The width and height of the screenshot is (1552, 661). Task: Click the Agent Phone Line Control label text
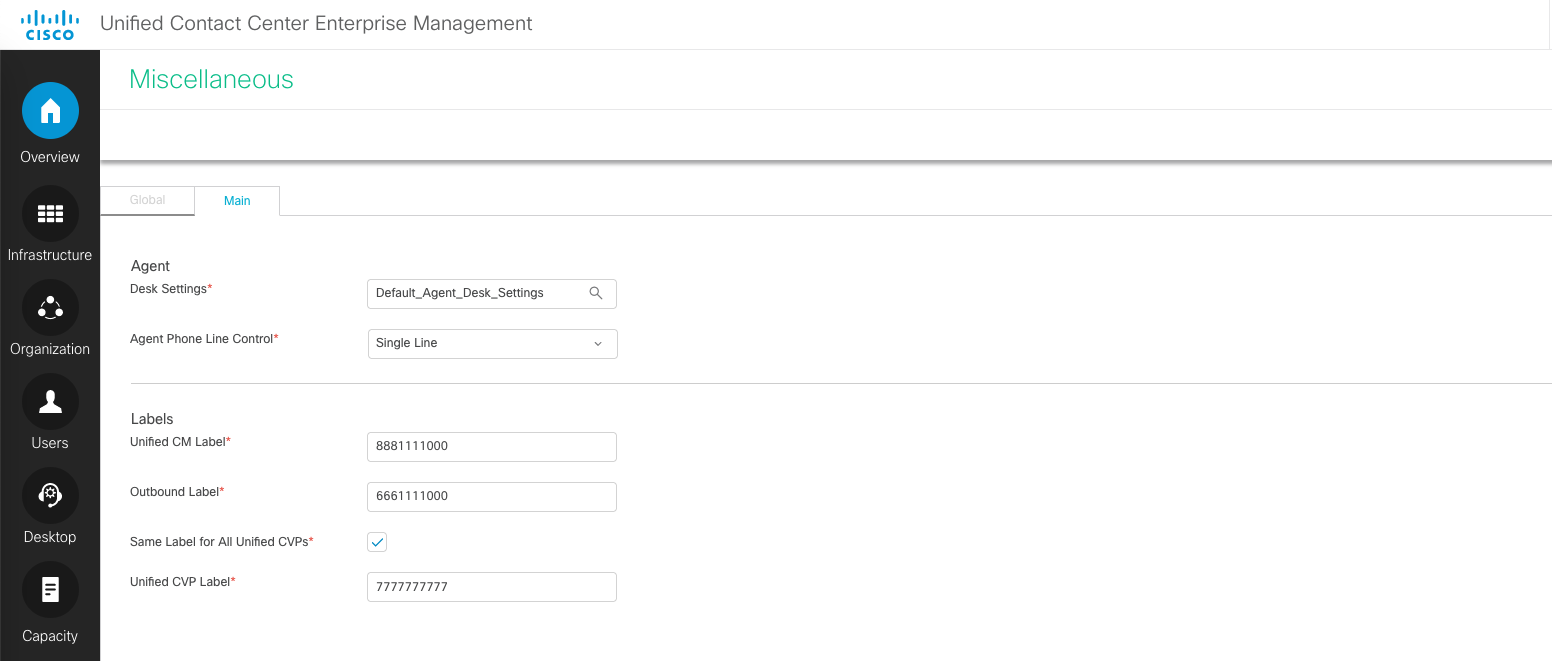pyautogui.click(x=201, y=339)
